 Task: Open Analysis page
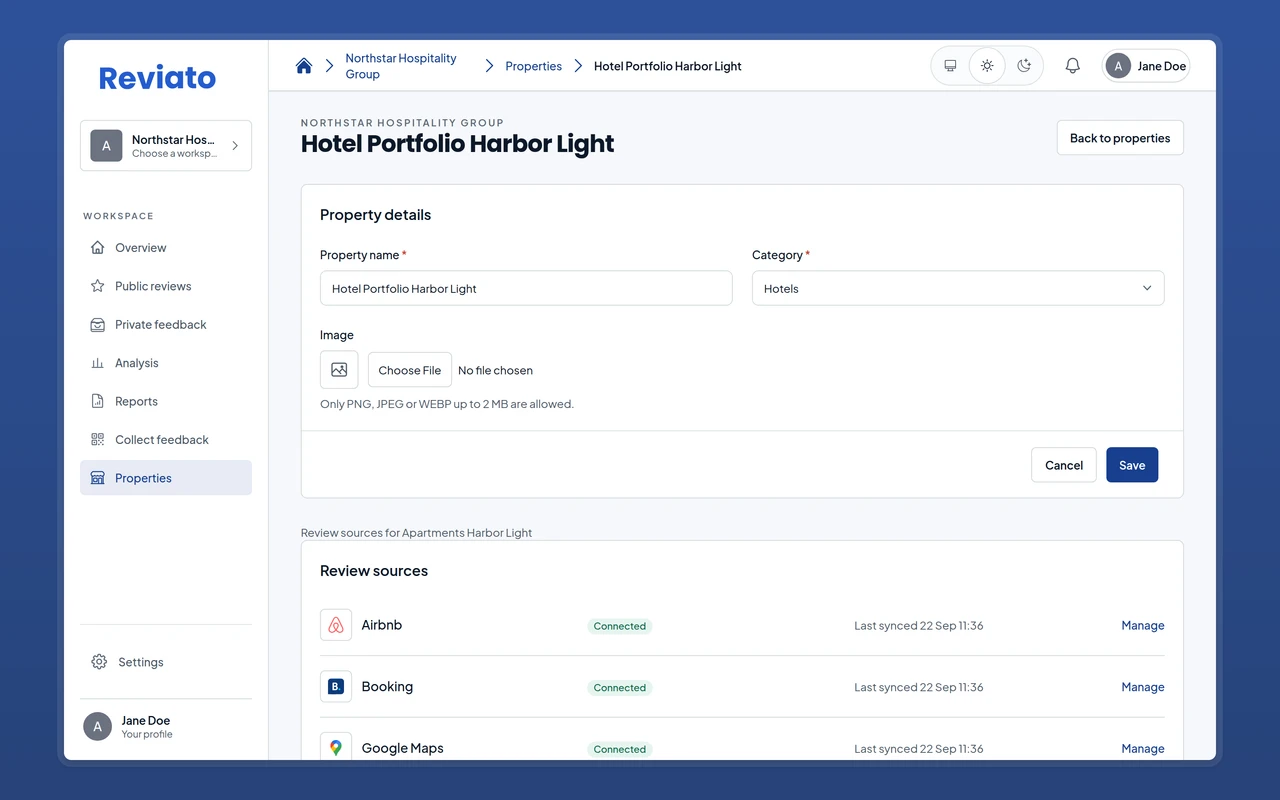(x=166, y=363)
